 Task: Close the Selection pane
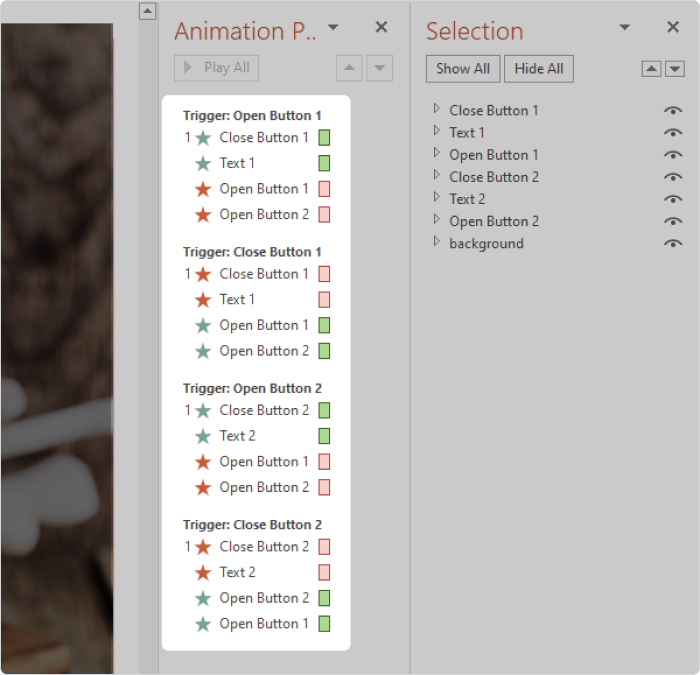coord(673,27)
